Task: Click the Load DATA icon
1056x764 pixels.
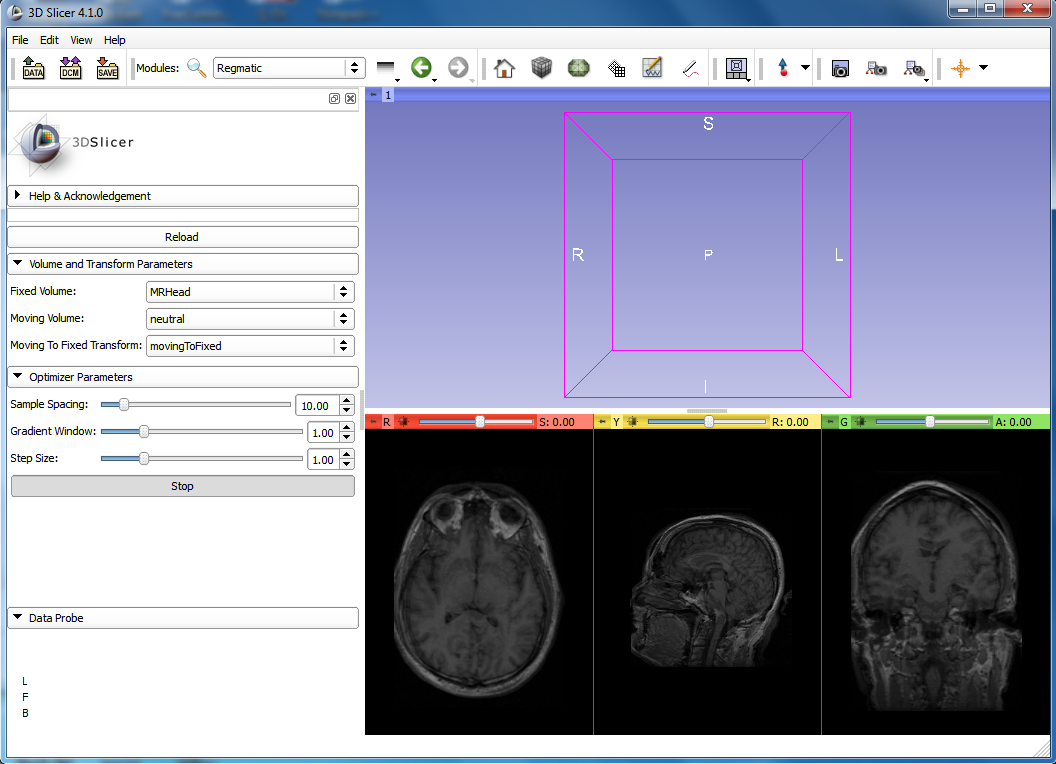Action: (33, 68)
